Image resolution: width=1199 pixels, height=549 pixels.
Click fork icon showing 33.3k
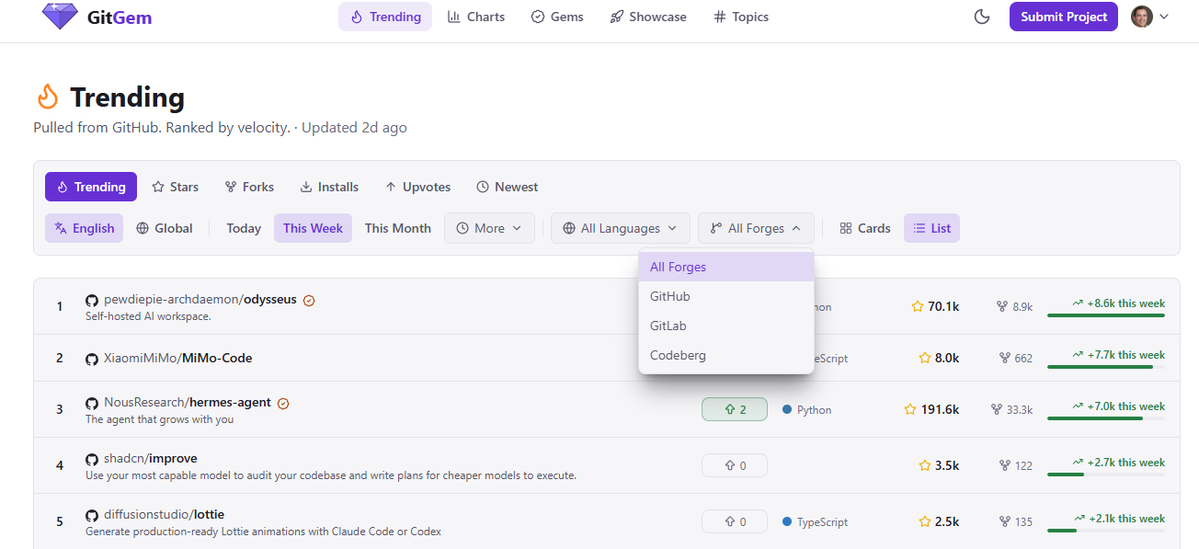996,409
